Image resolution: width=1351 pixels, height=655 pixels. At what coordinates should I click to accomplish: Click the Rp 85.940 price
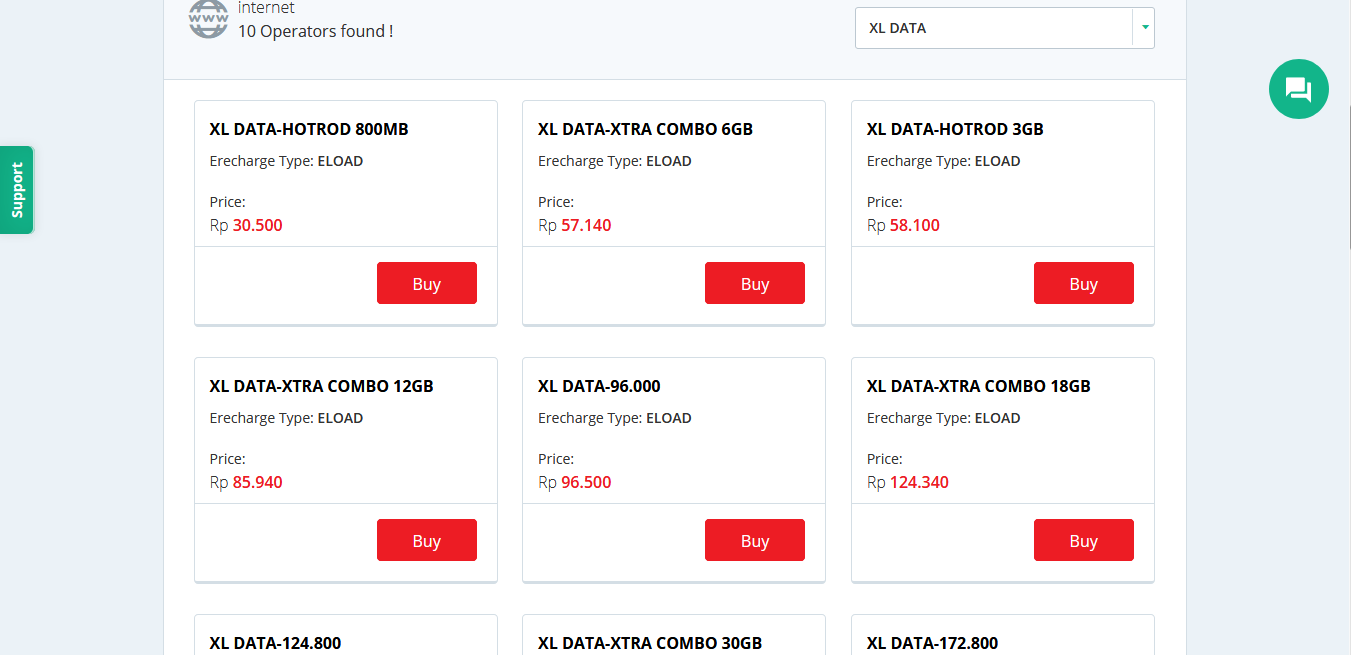click(246, 482)
